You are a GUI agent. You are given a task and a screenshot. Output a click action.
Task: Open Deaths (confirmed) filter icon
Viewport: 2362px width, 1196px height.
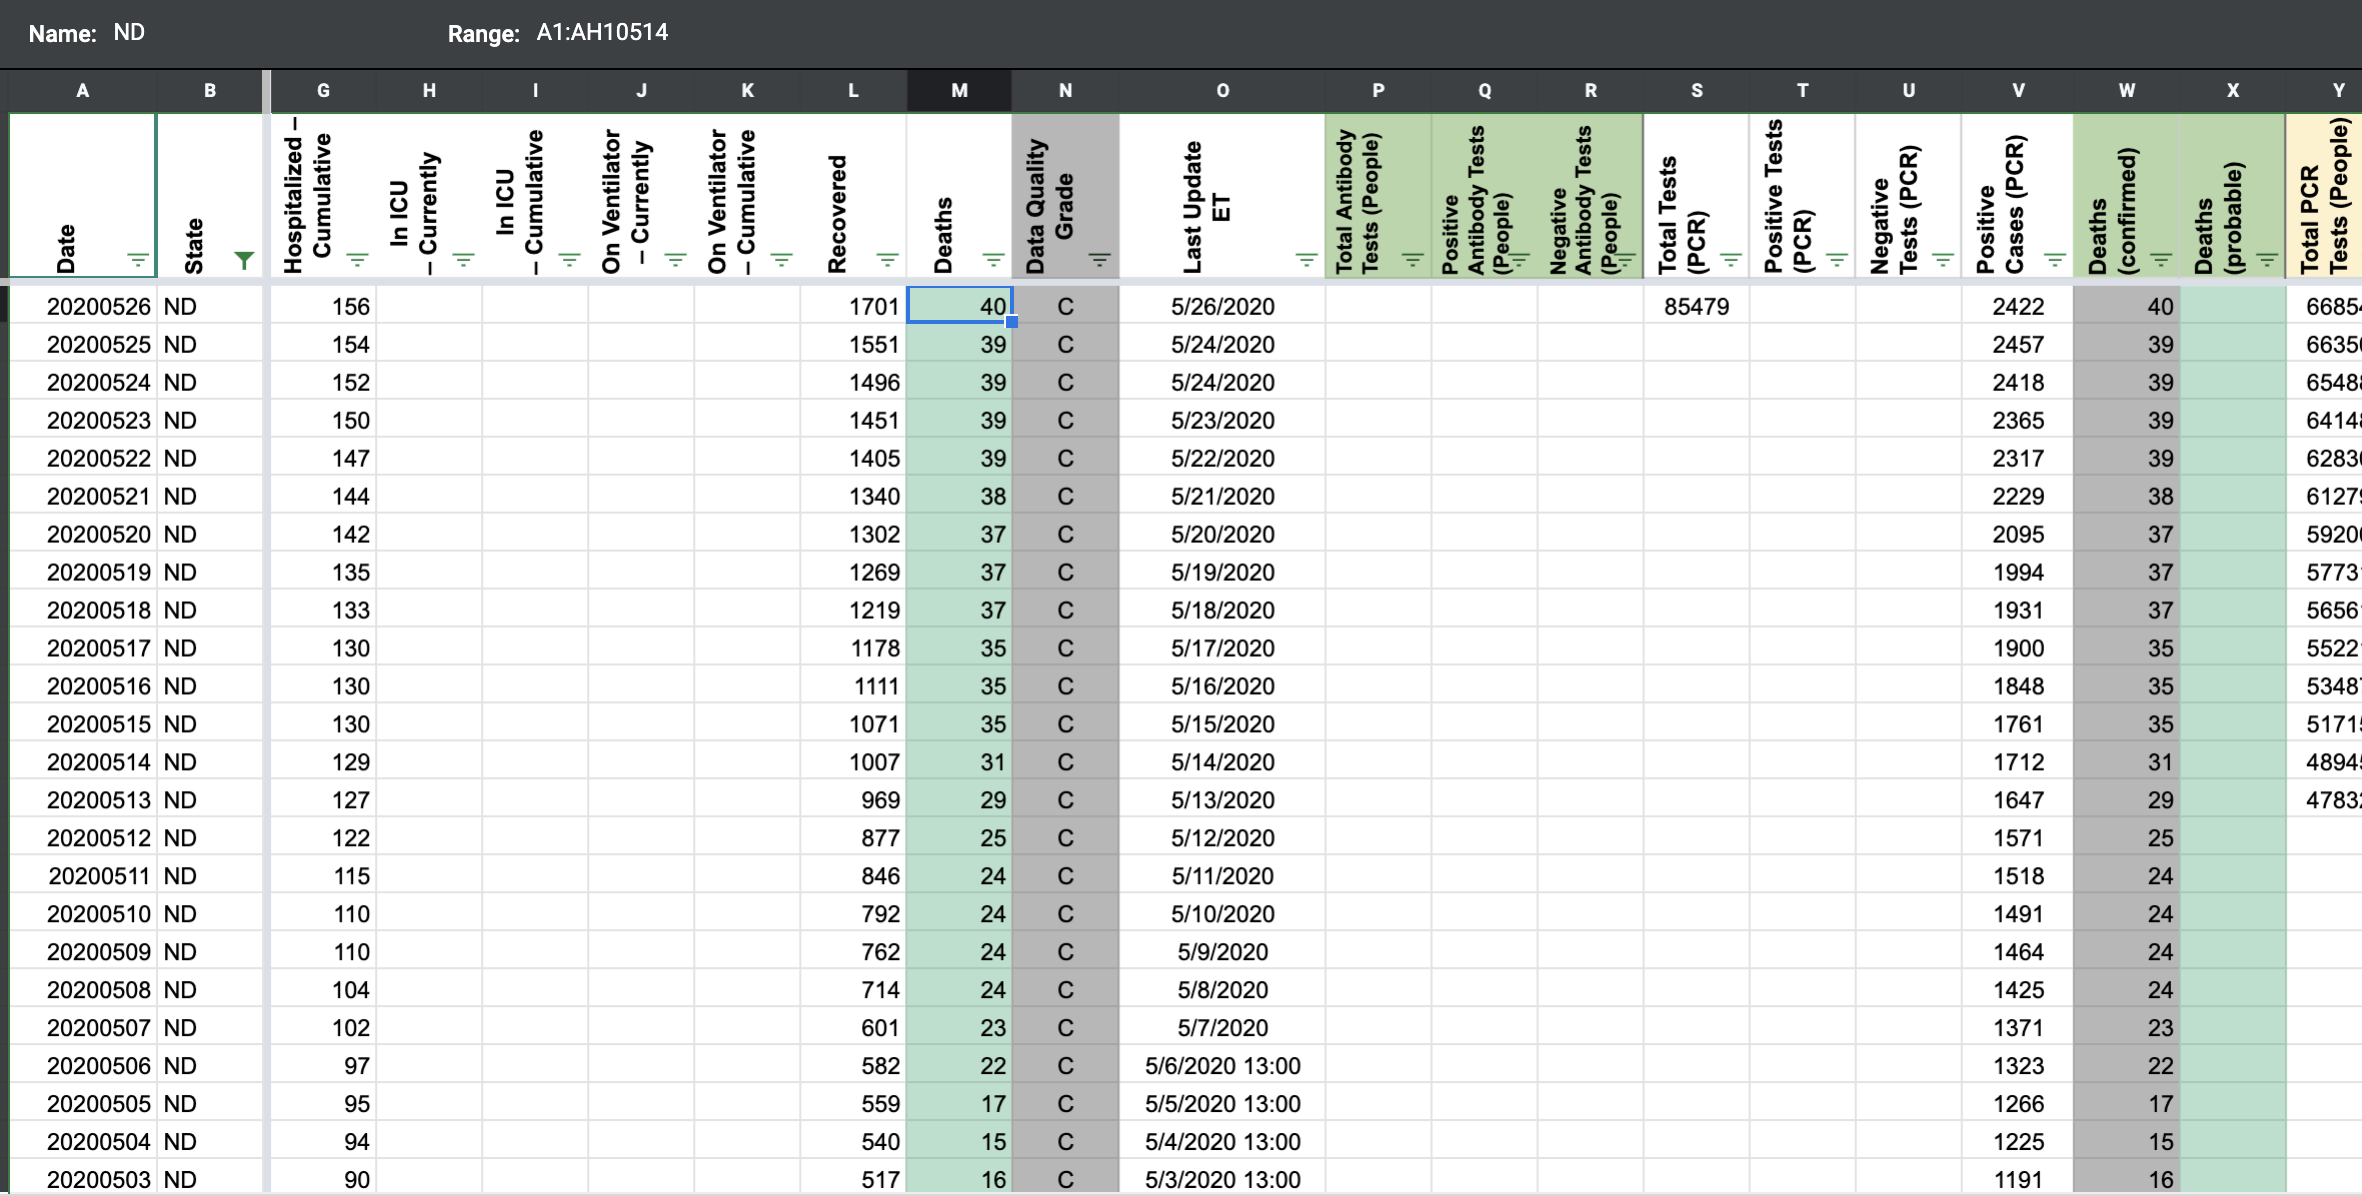point(2160,260)
